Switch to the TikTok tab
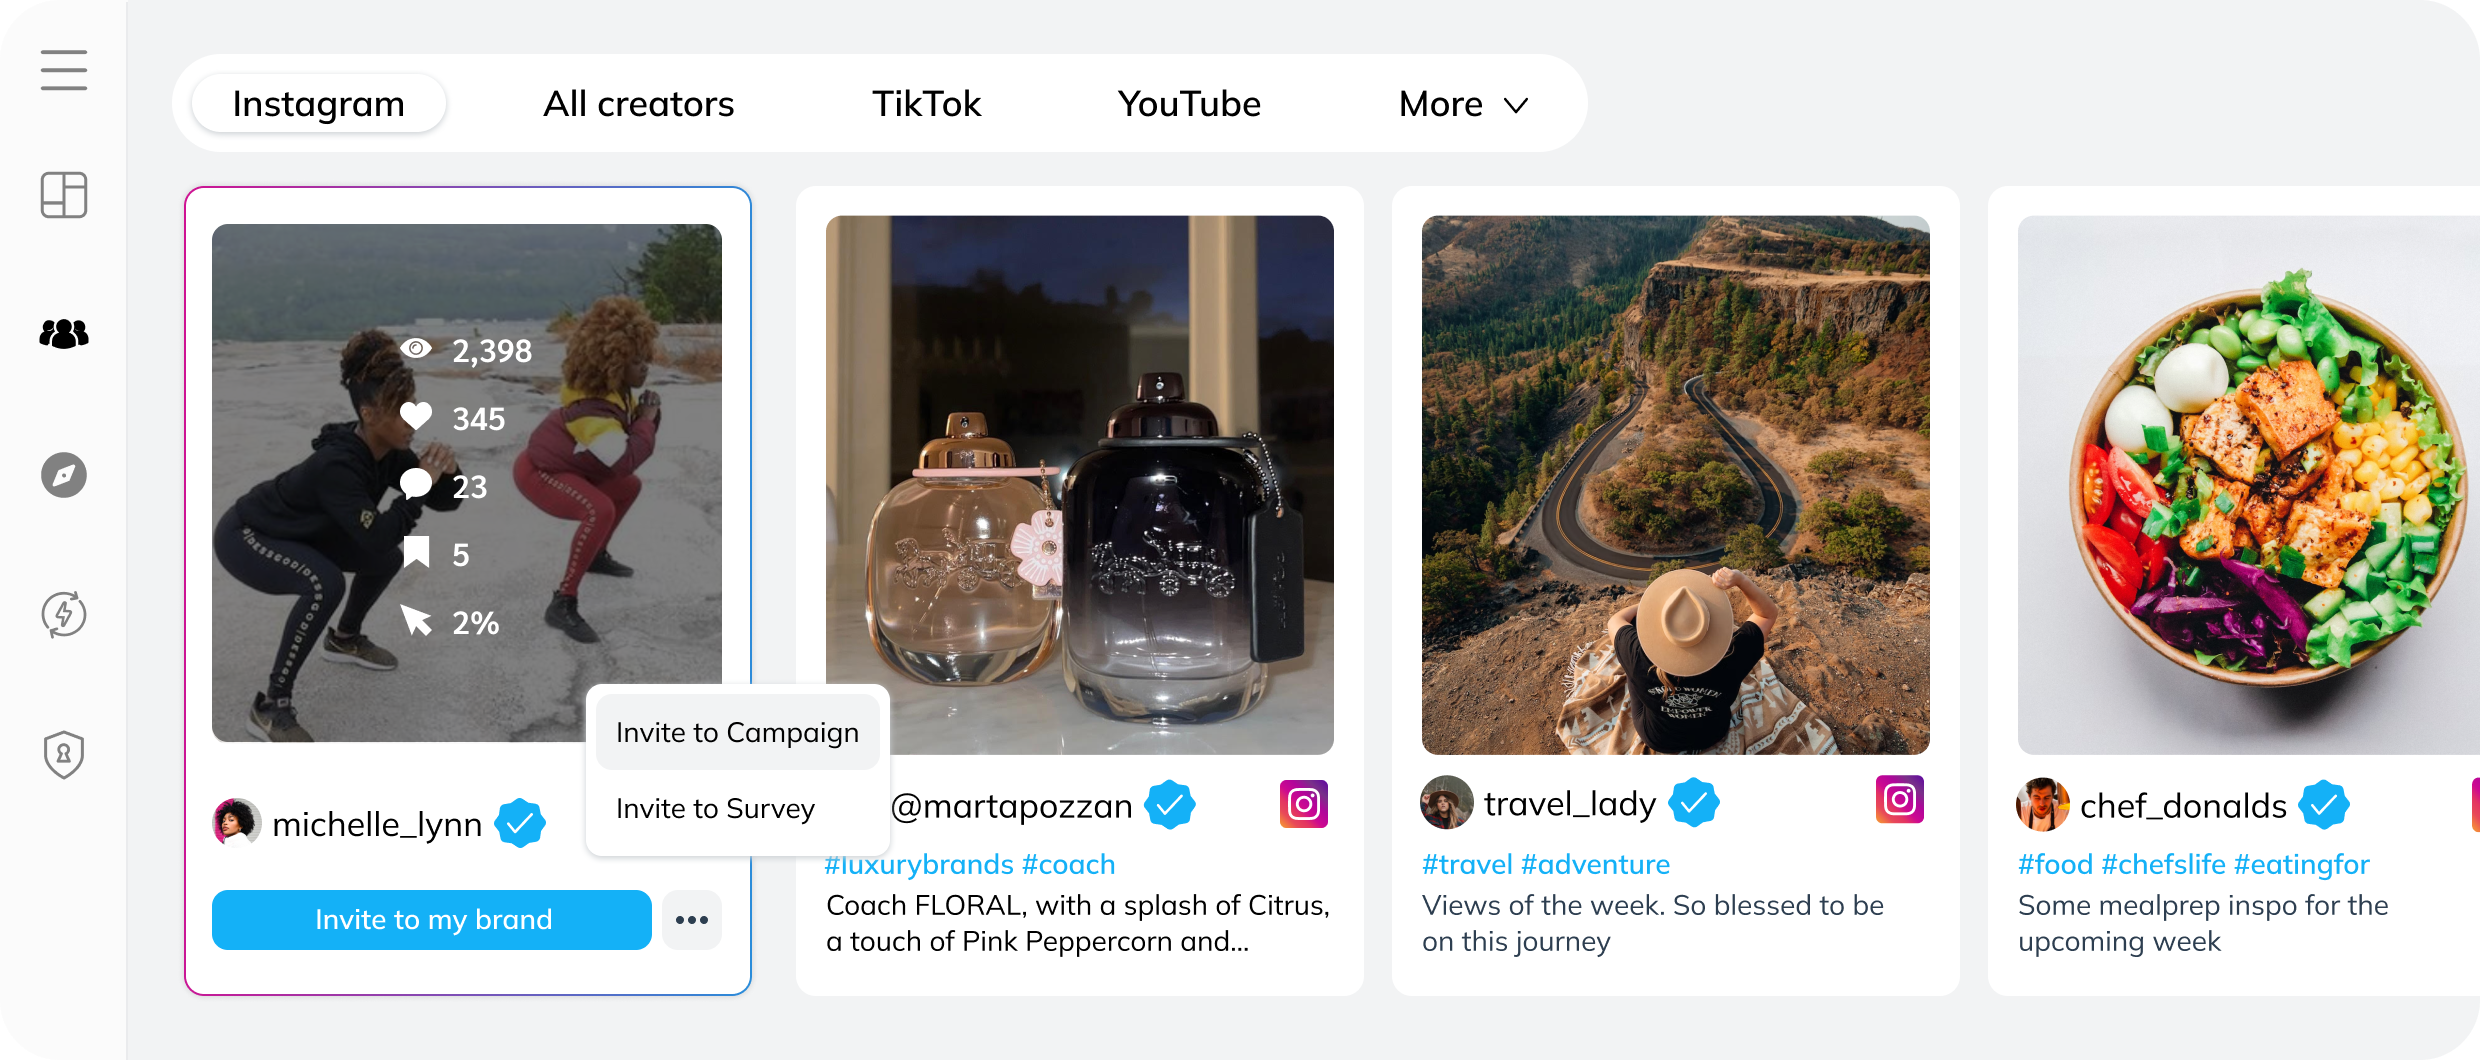Viewport: 2480px width, 1060px height. click(926, 104)
